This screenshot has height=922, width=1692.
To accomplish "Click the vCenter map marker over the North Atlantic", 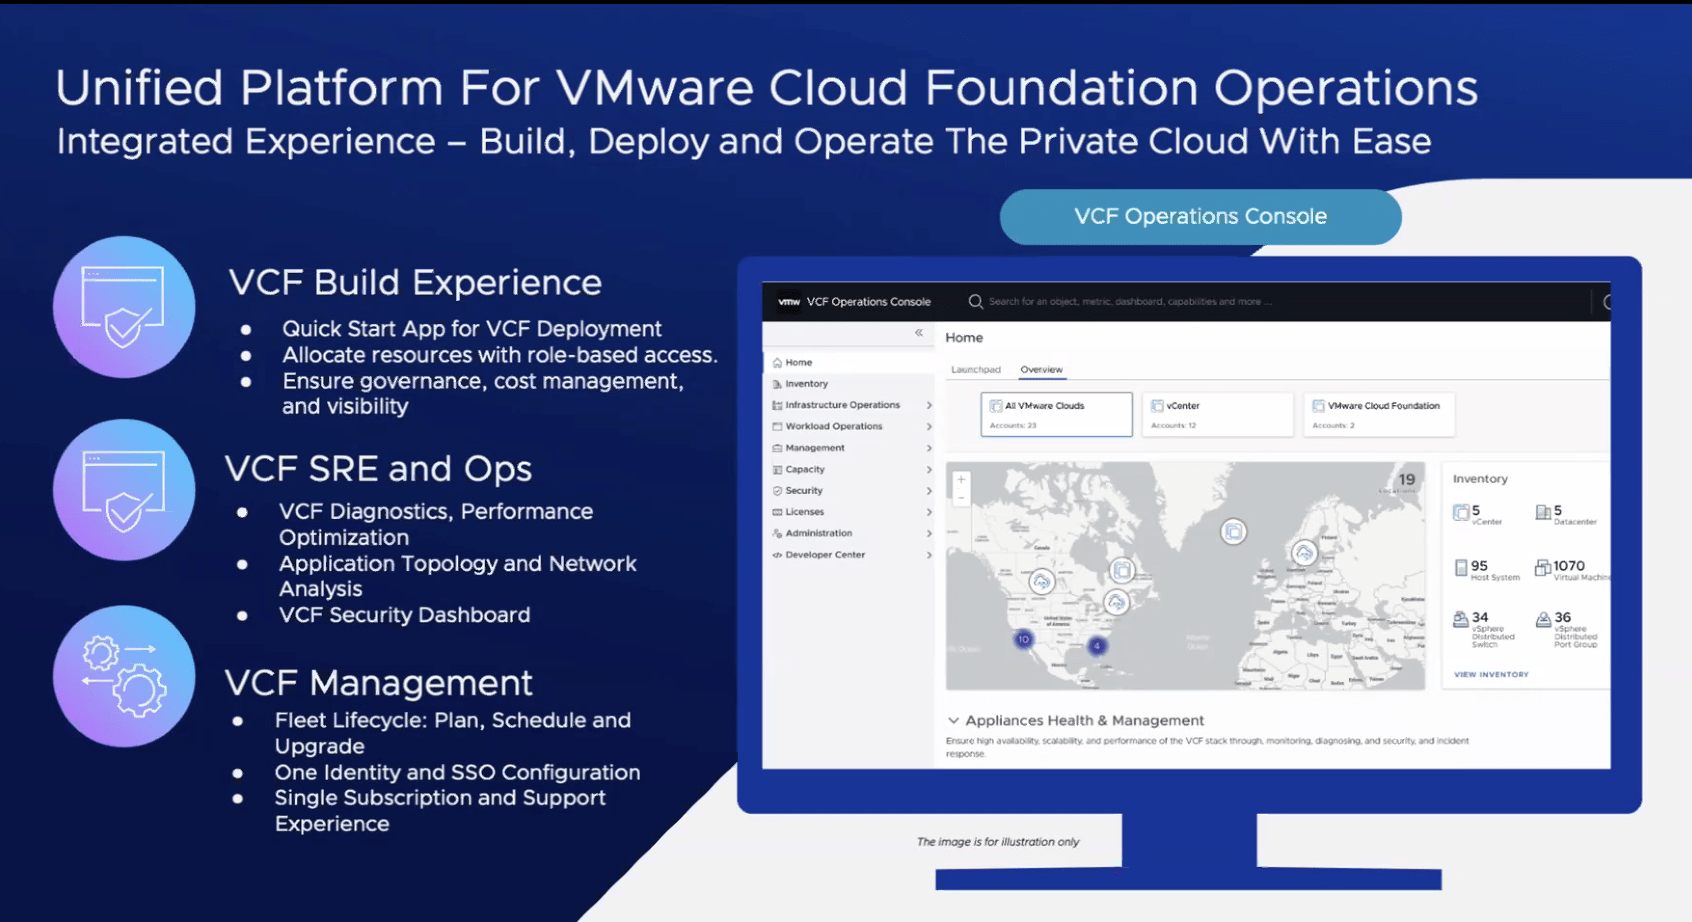I will (x=1234, y=532).
